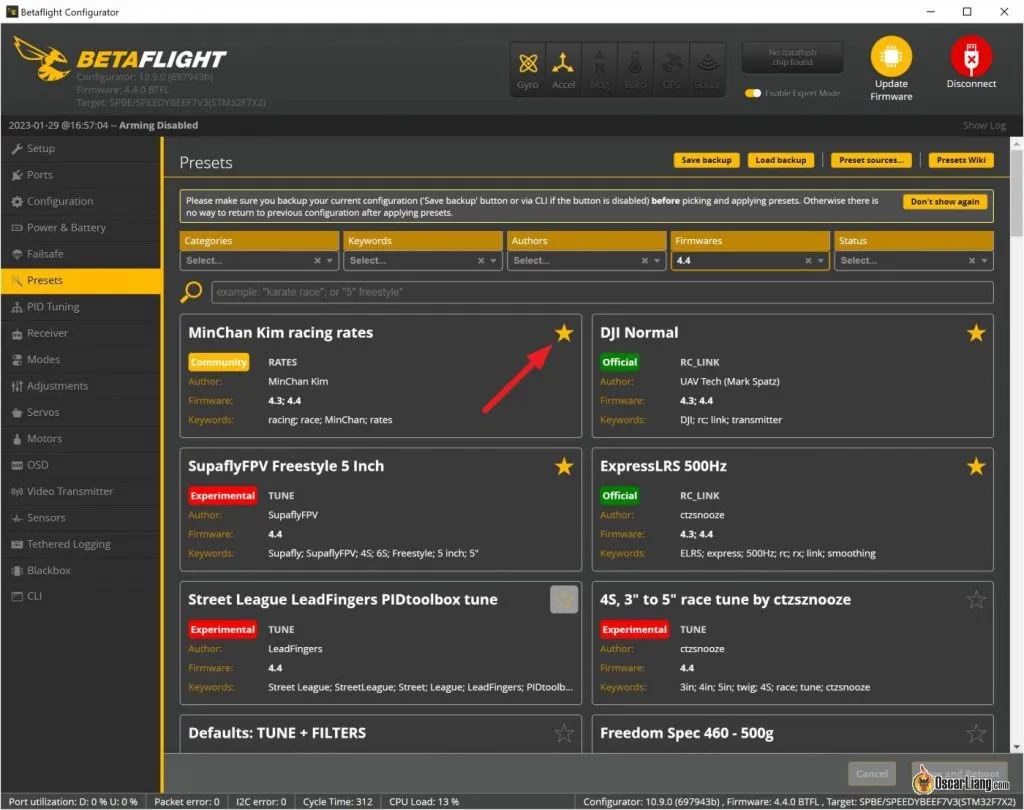Clear the Keywords filter selection
Screen dimensions: 1024x810
click(481, 261)
